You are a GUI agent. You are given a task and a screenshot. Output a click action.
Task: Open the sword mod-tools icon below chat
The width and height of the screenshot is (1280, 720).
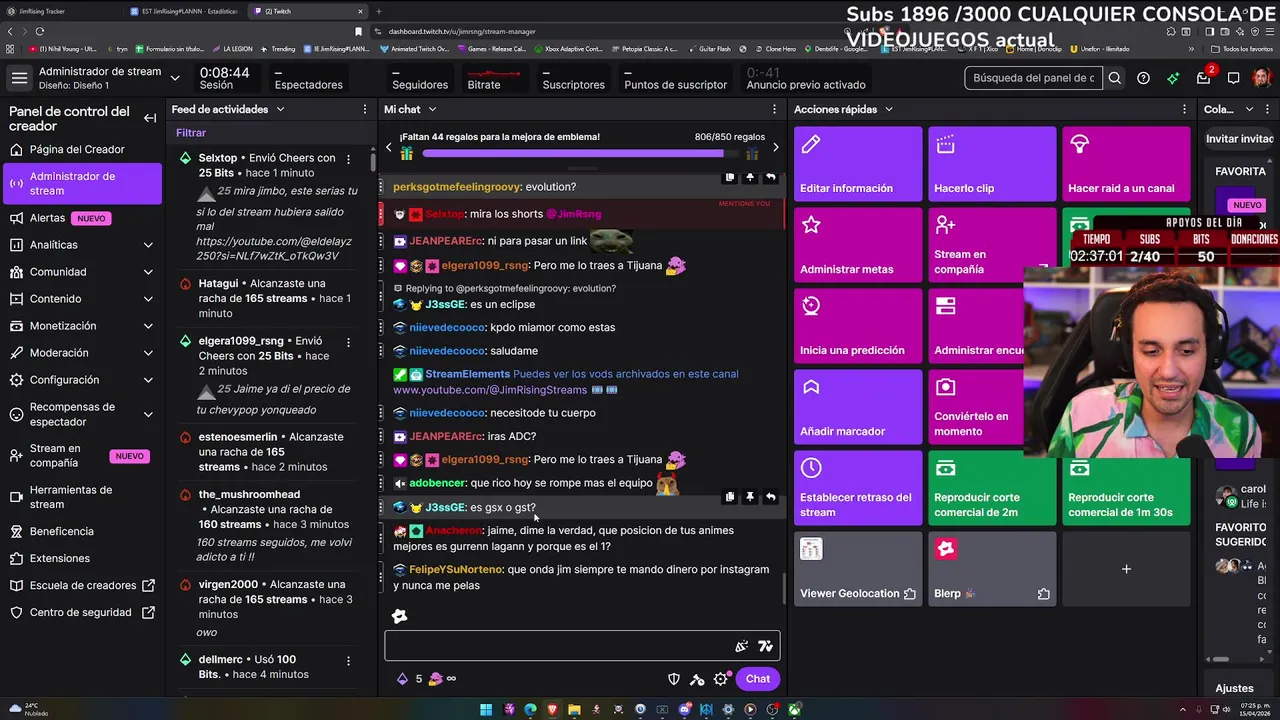point(697,679)
